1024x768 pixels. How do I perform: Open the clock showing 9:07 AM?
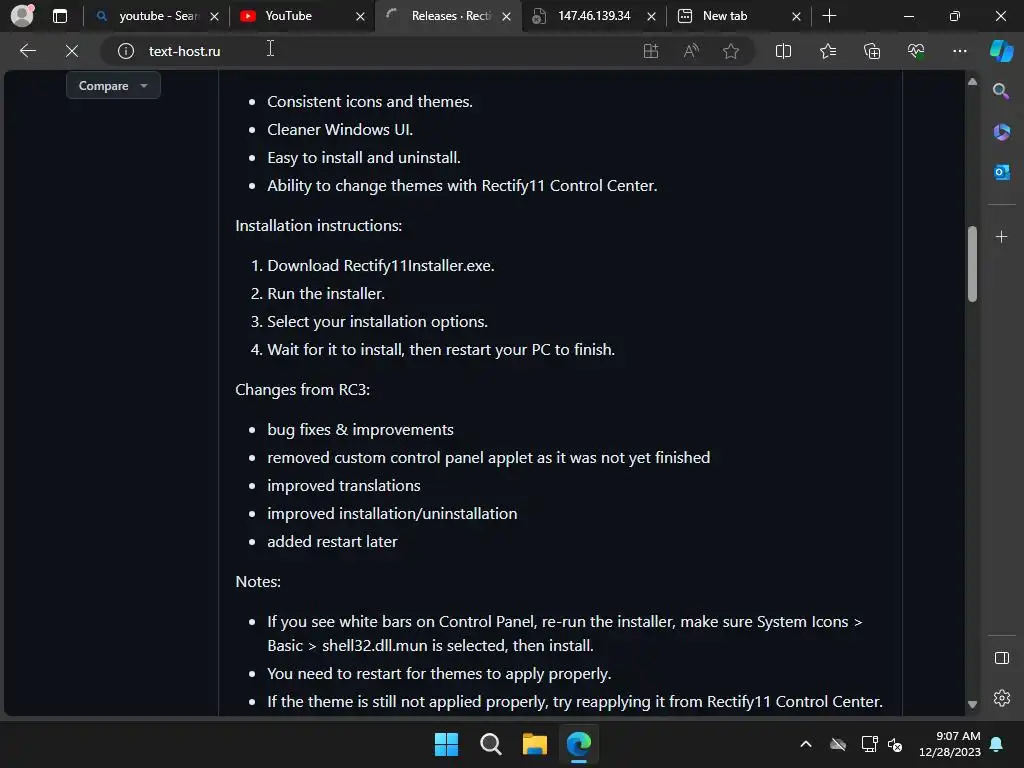[x=950, y=744]
